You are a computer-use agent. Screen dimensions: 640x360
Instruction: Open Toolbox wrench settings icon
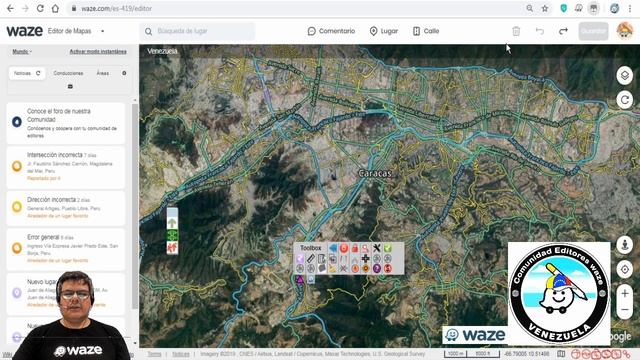pyautogui.click(x=376, y=248)
